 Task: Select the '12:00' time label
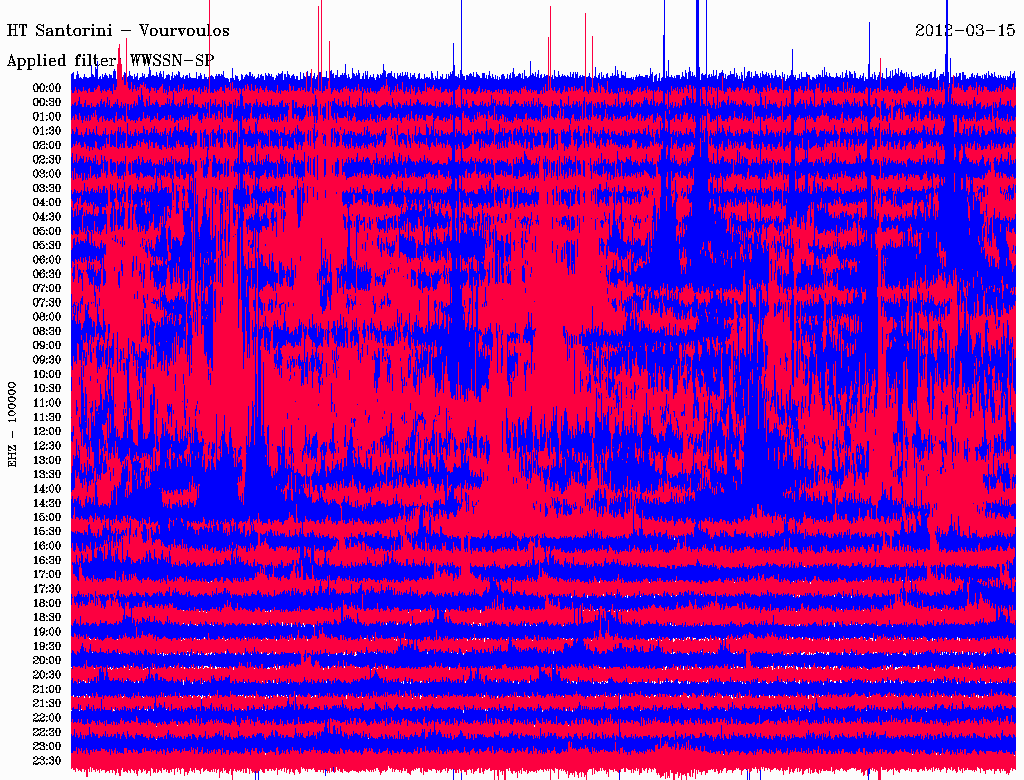point(47,431)
